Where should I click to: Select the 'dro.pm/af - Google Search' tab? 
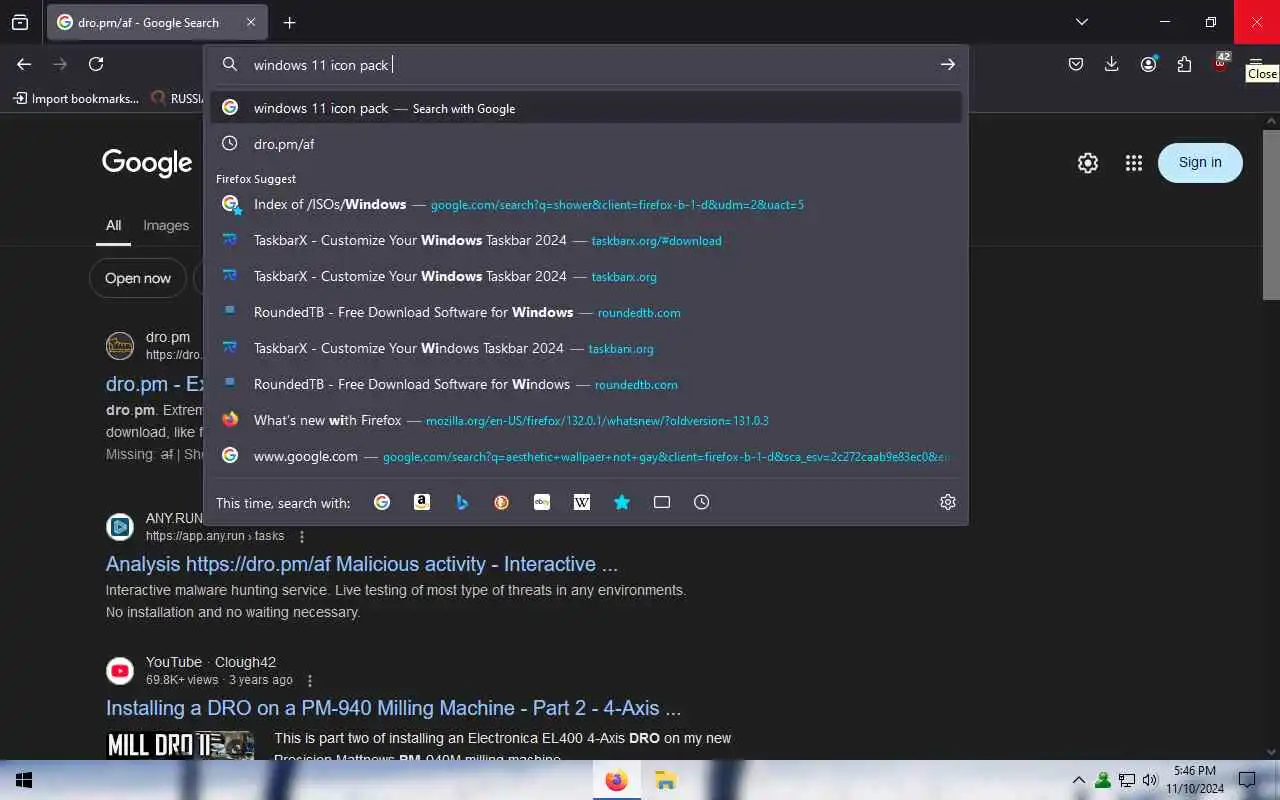point(157,22)
